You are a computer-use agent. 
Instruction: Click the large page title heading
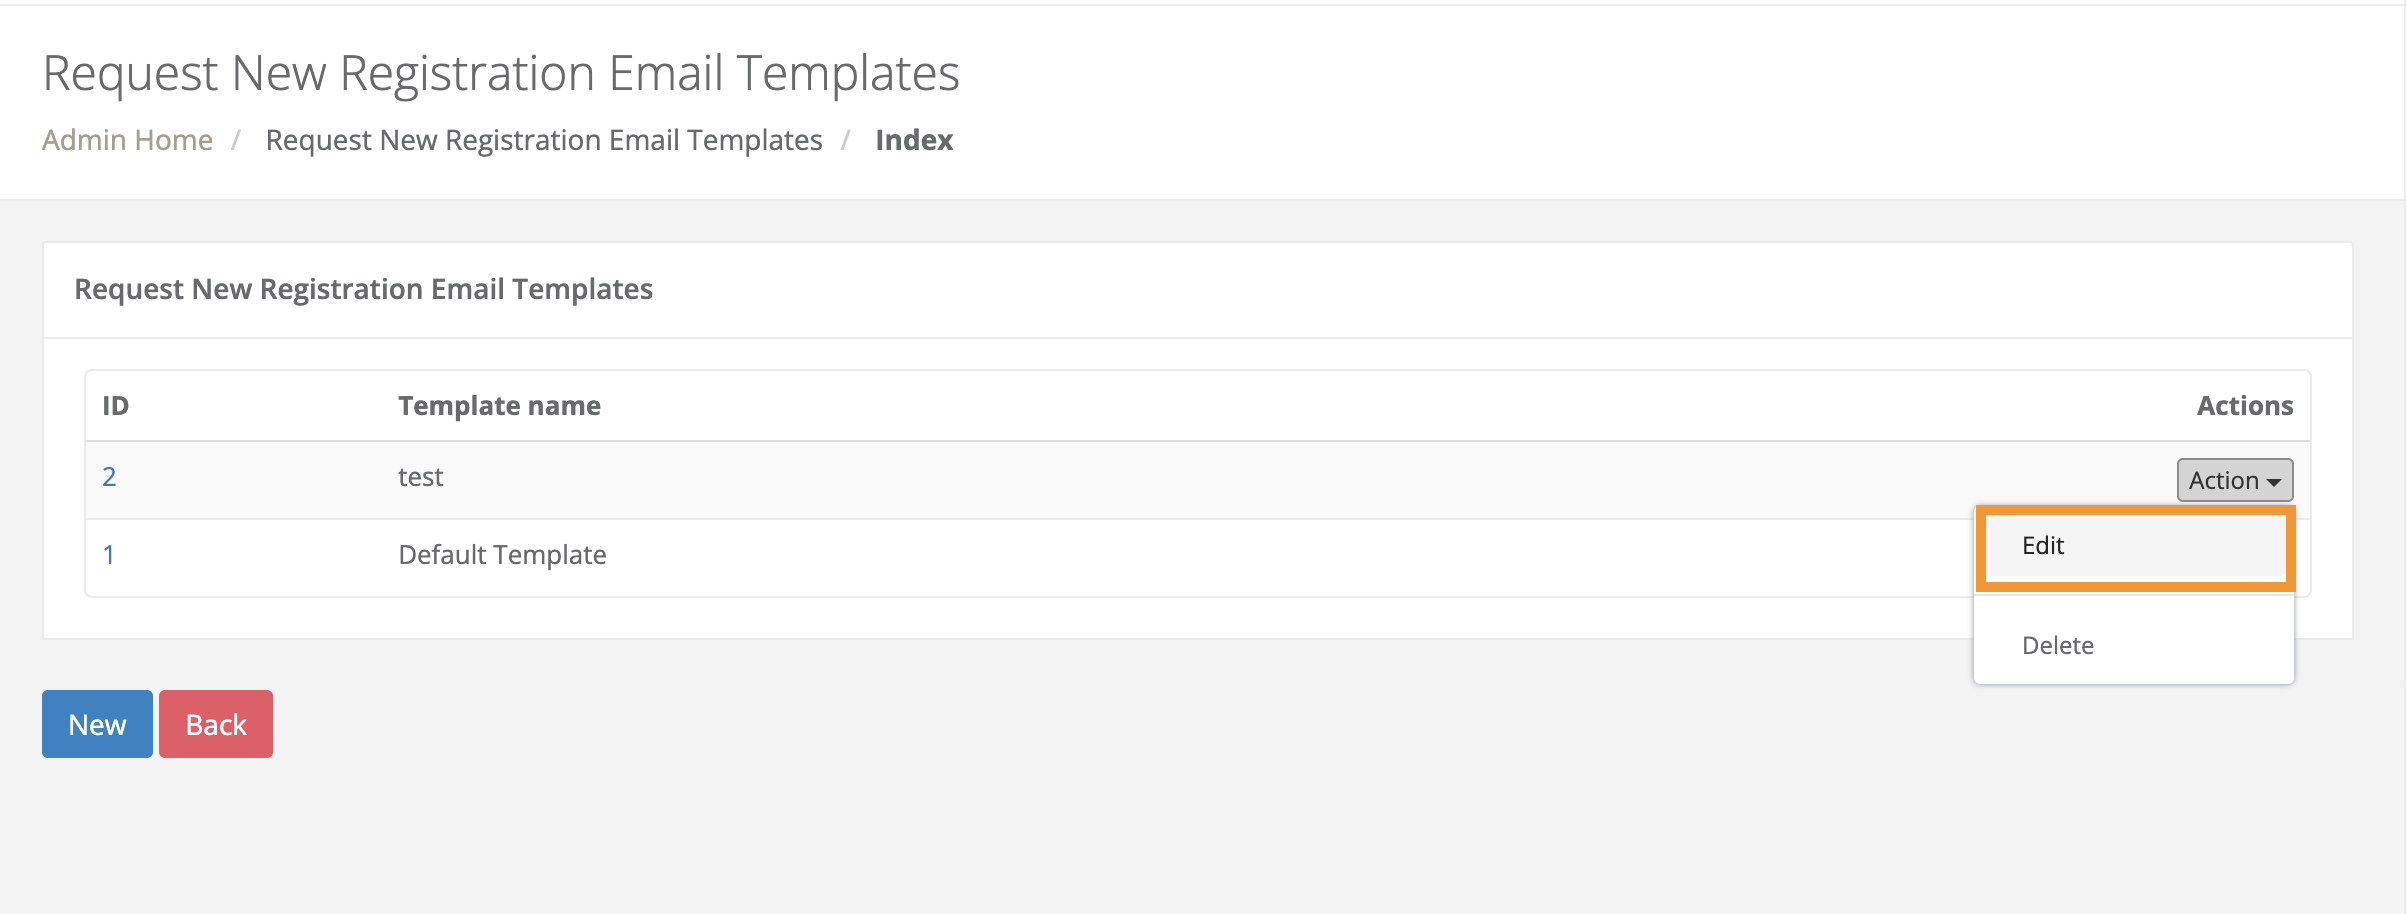point(501,73)
